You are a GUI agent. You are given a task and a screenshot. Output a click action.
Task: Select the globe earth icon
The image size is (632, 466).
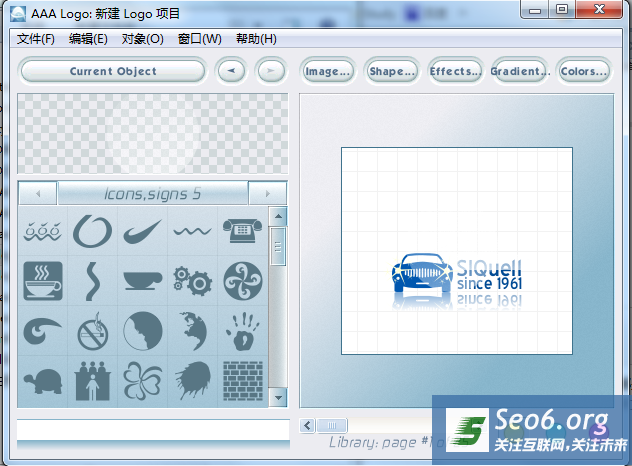point(193,331)
